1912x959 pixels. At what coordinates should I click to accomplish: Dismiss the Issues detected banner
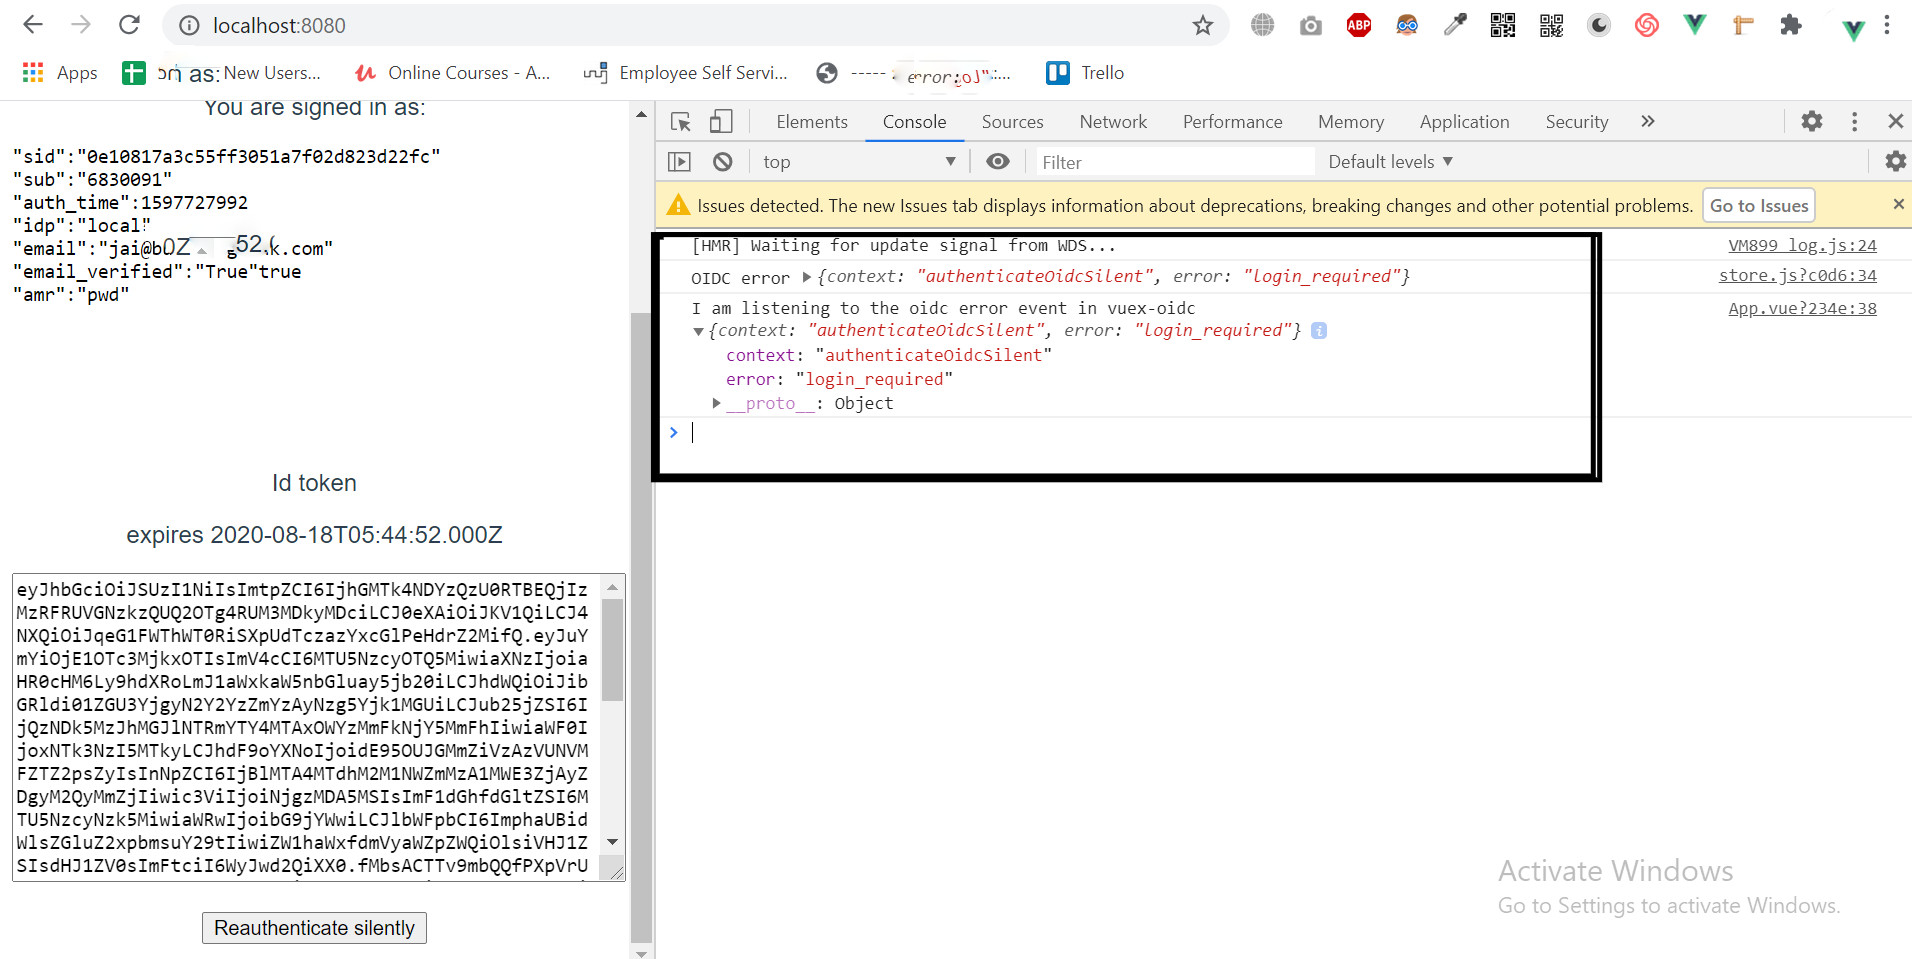pyautogui.click(x=1898, y=204)
